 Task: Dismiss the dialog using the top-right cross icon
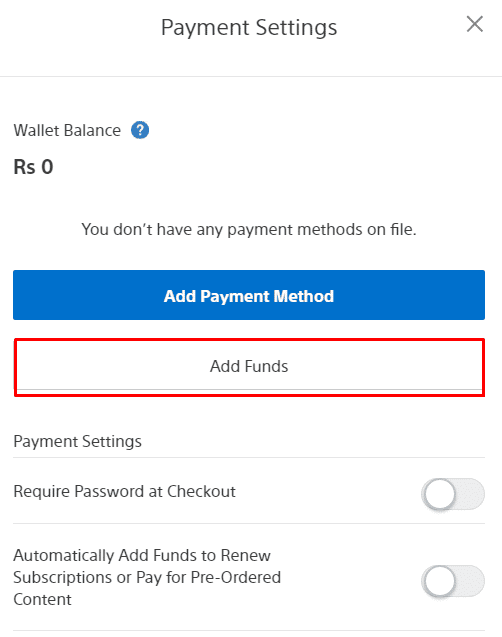pyautogui.click(x=474, y=24)
